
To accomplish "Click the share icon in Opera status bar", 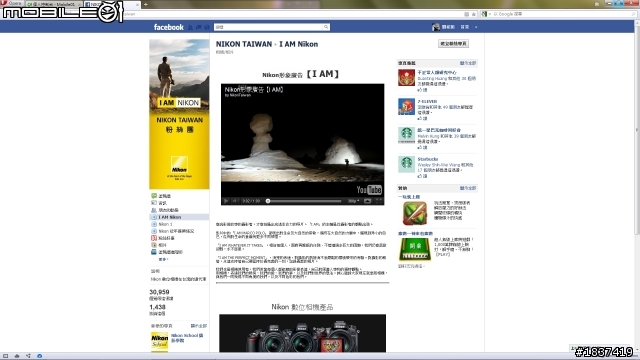I will click(x=28, y=356).
